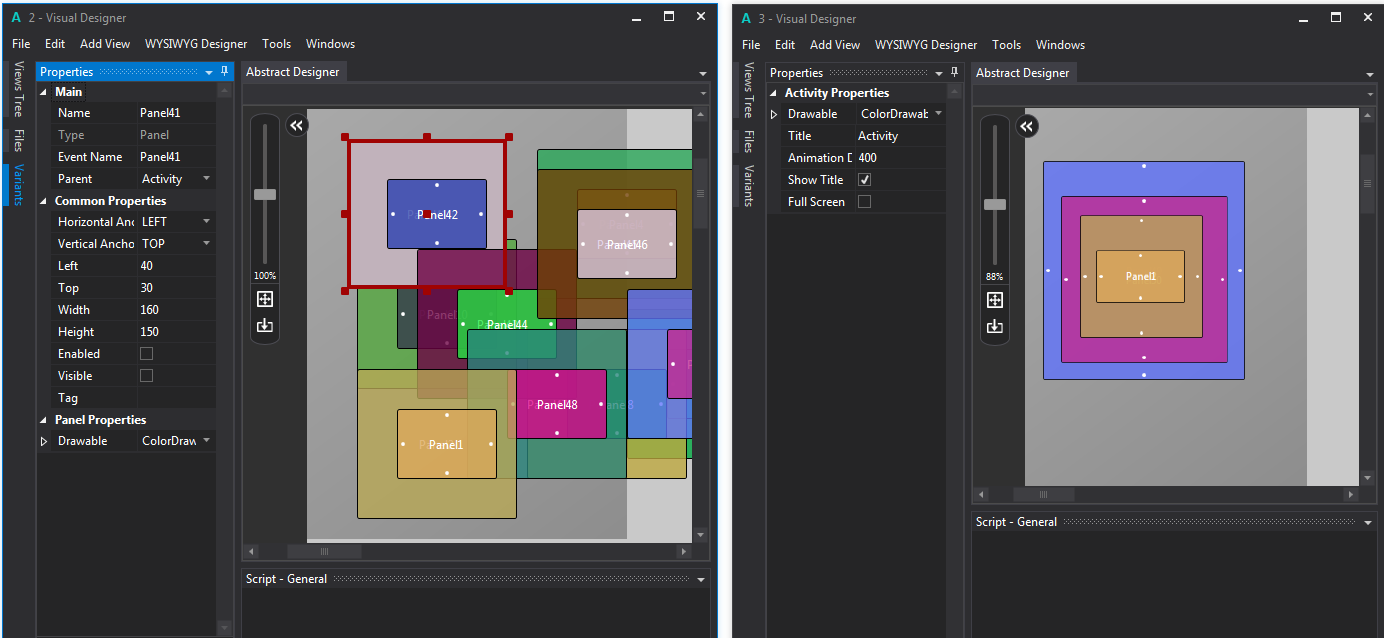Image resolution: width=1384 pixels, height=638 pixels.
Task: Toggle the Enabled checkbox
Action: pos(147,354)
